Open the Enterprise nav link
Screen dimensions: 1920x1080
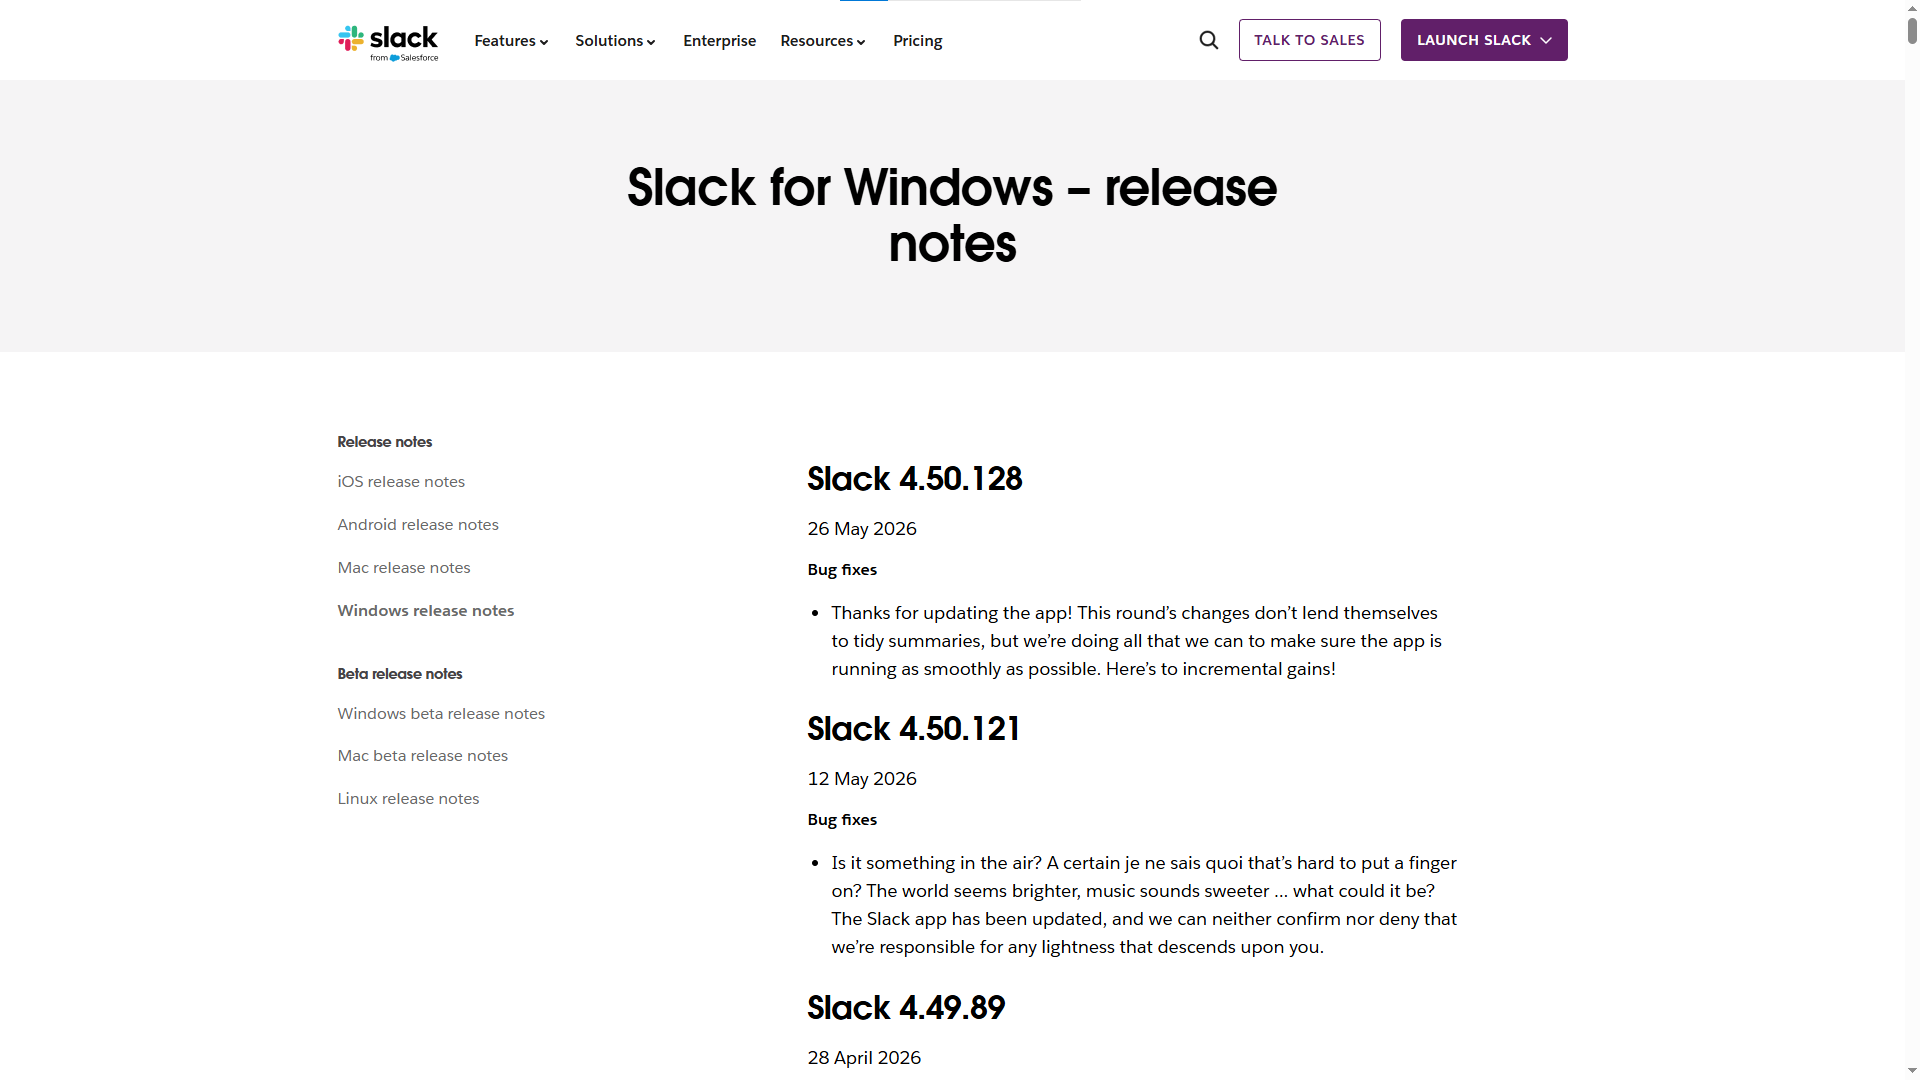(x=719, y=41)
